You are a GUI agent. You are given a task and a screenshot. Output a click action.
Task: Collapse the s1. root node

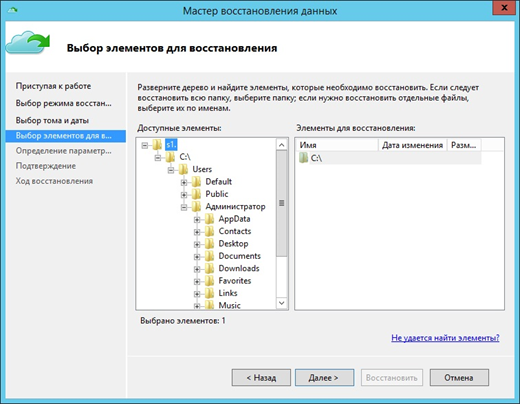click(x=144, y=145)
